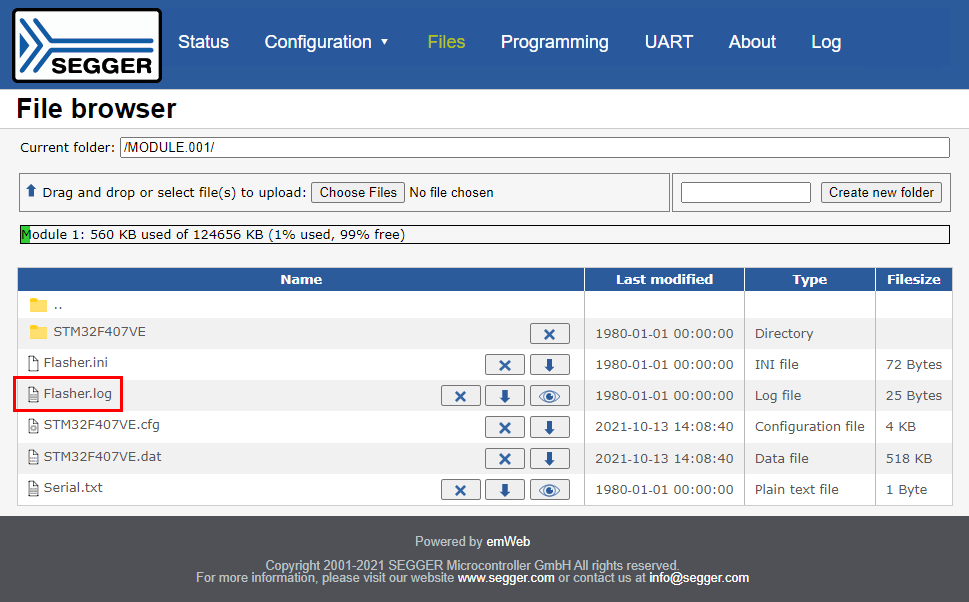
Task: Delete the Flasher.ini file
Action: point(504,365)
